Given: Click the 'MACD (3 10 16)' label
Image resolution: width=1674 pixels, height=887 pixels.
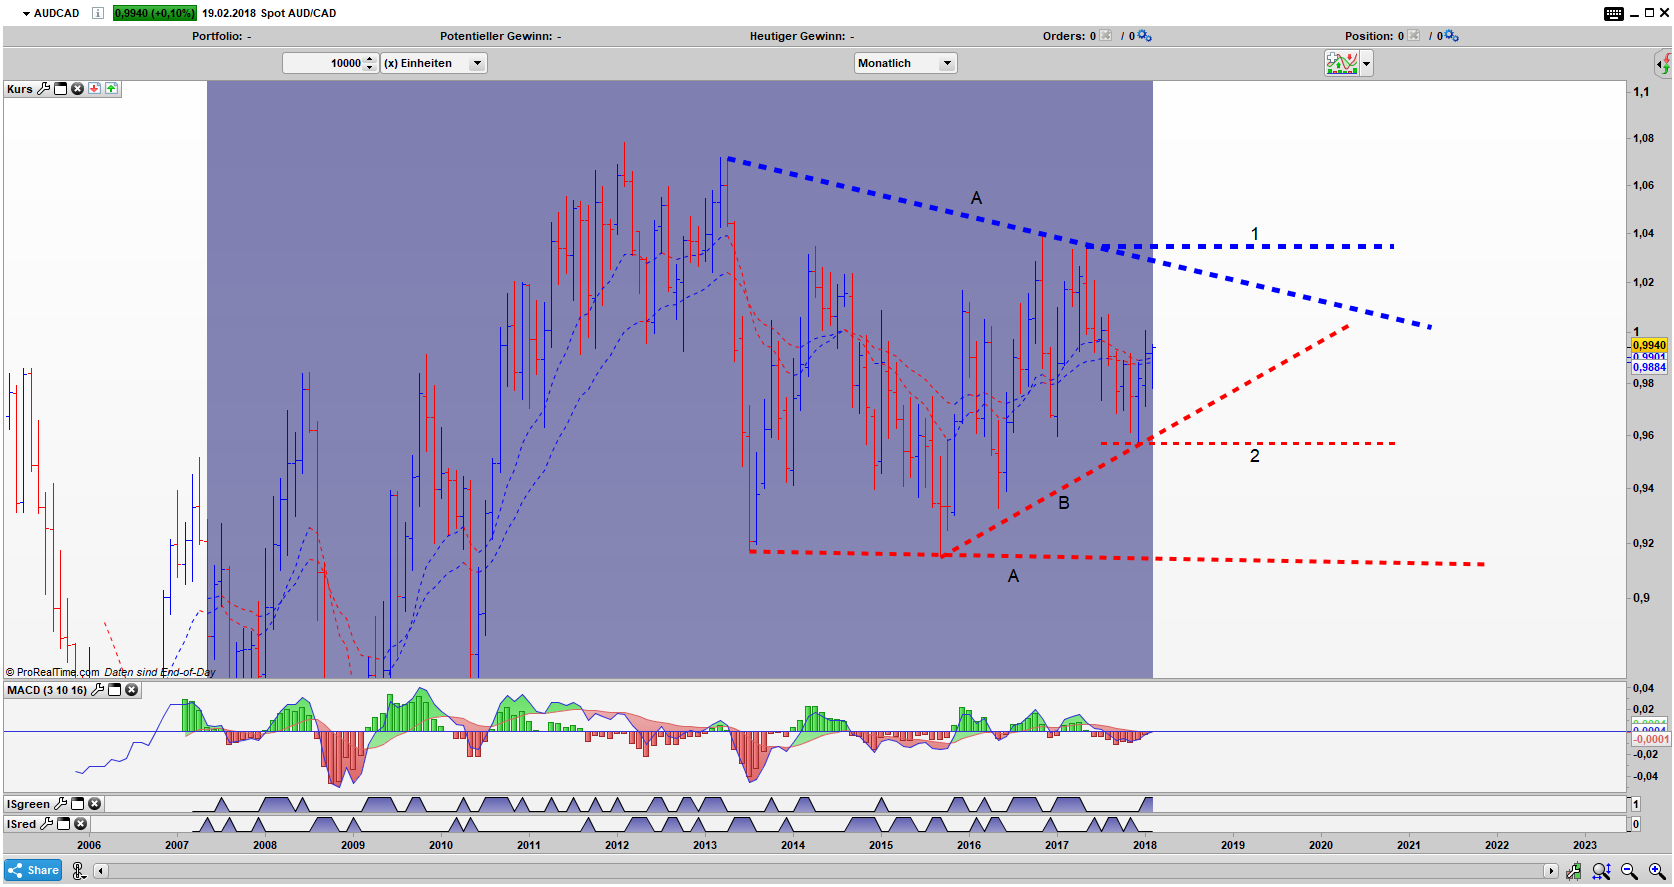Looking at the screenshot, I should 47,690.
